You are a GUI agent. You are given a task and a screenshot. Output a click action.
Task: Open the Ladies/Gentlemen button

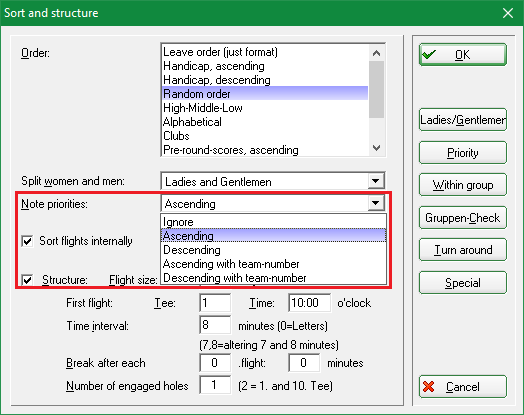coord(463,120)
